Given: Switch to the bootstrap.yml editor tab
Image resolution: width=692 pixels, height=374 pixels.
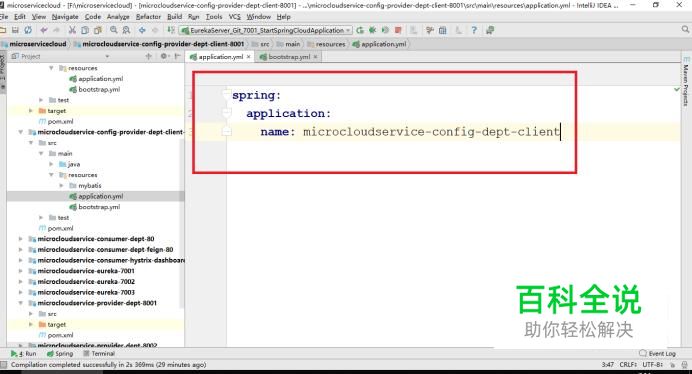Looking at the screenshot, I should click(x=289, y=57).
